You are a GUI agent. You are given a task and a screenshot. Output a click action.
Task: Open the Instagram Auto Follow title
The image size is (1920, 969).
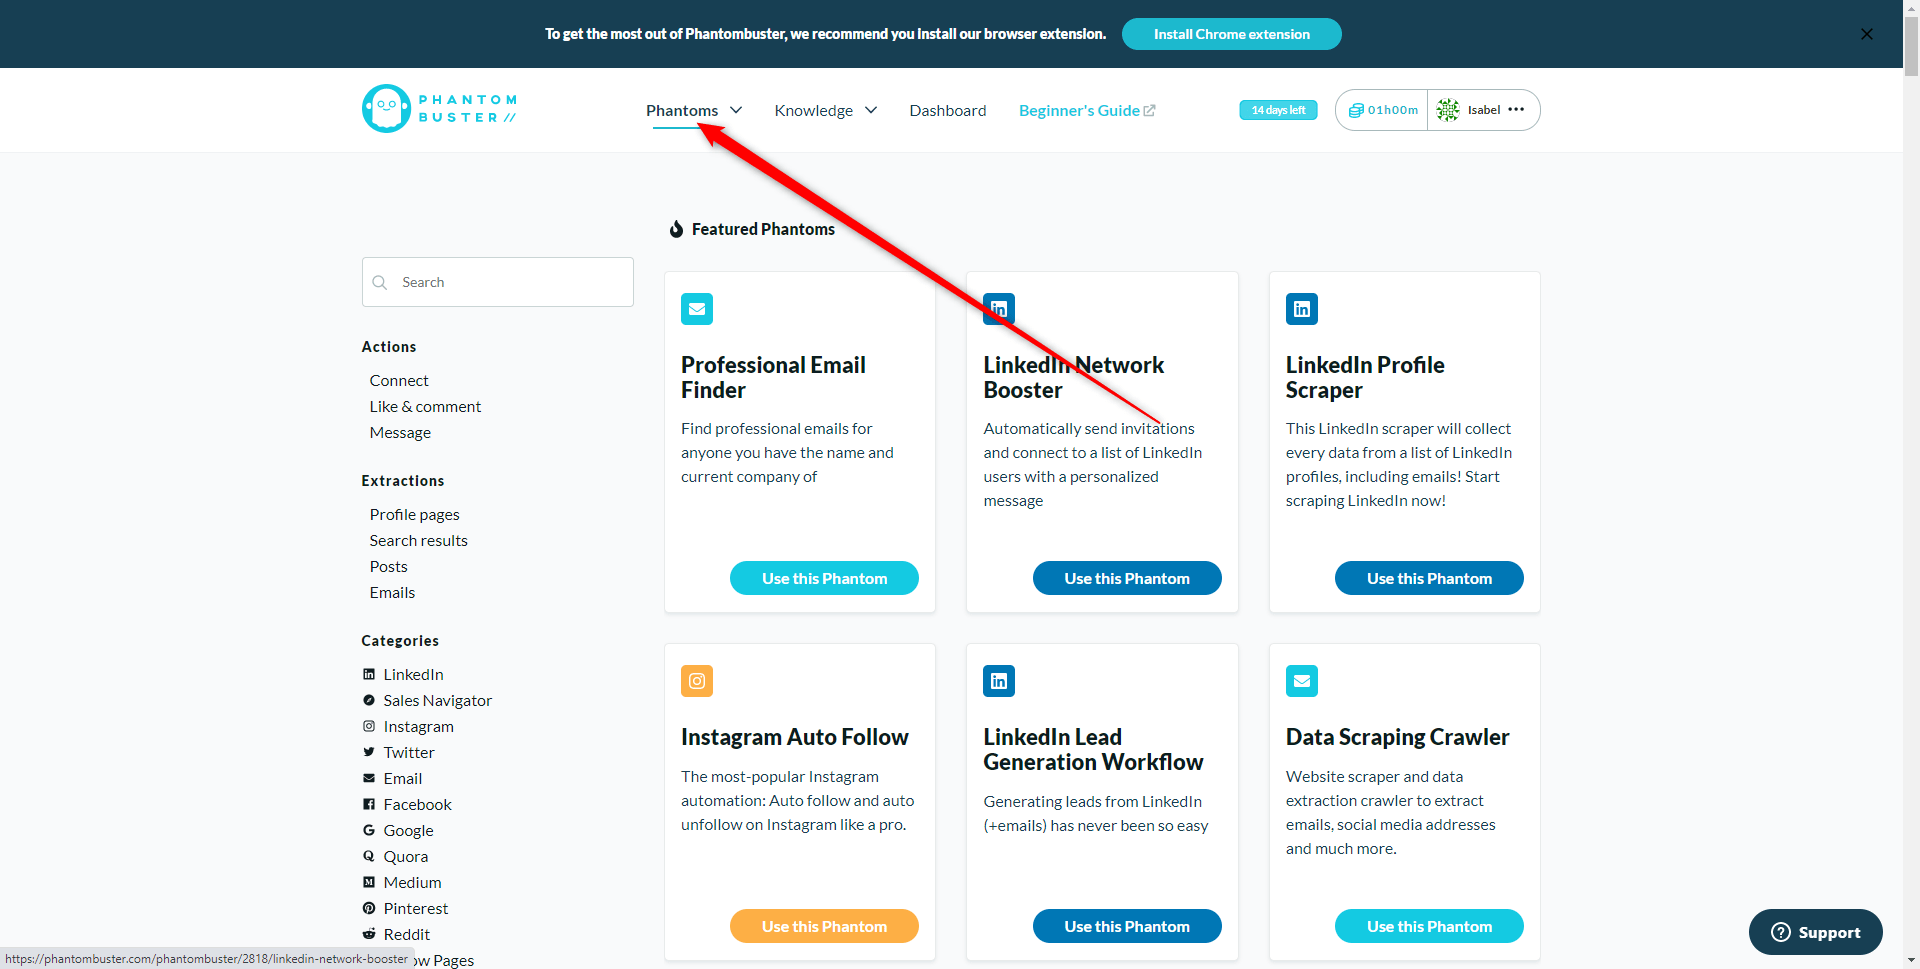tap(795, 737)
